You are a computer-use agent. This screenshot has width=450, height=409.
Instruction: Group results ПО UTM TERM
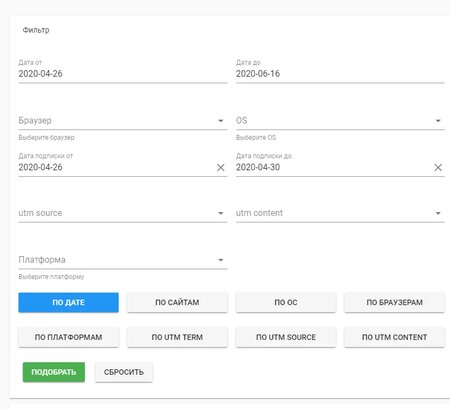[177, 337]
